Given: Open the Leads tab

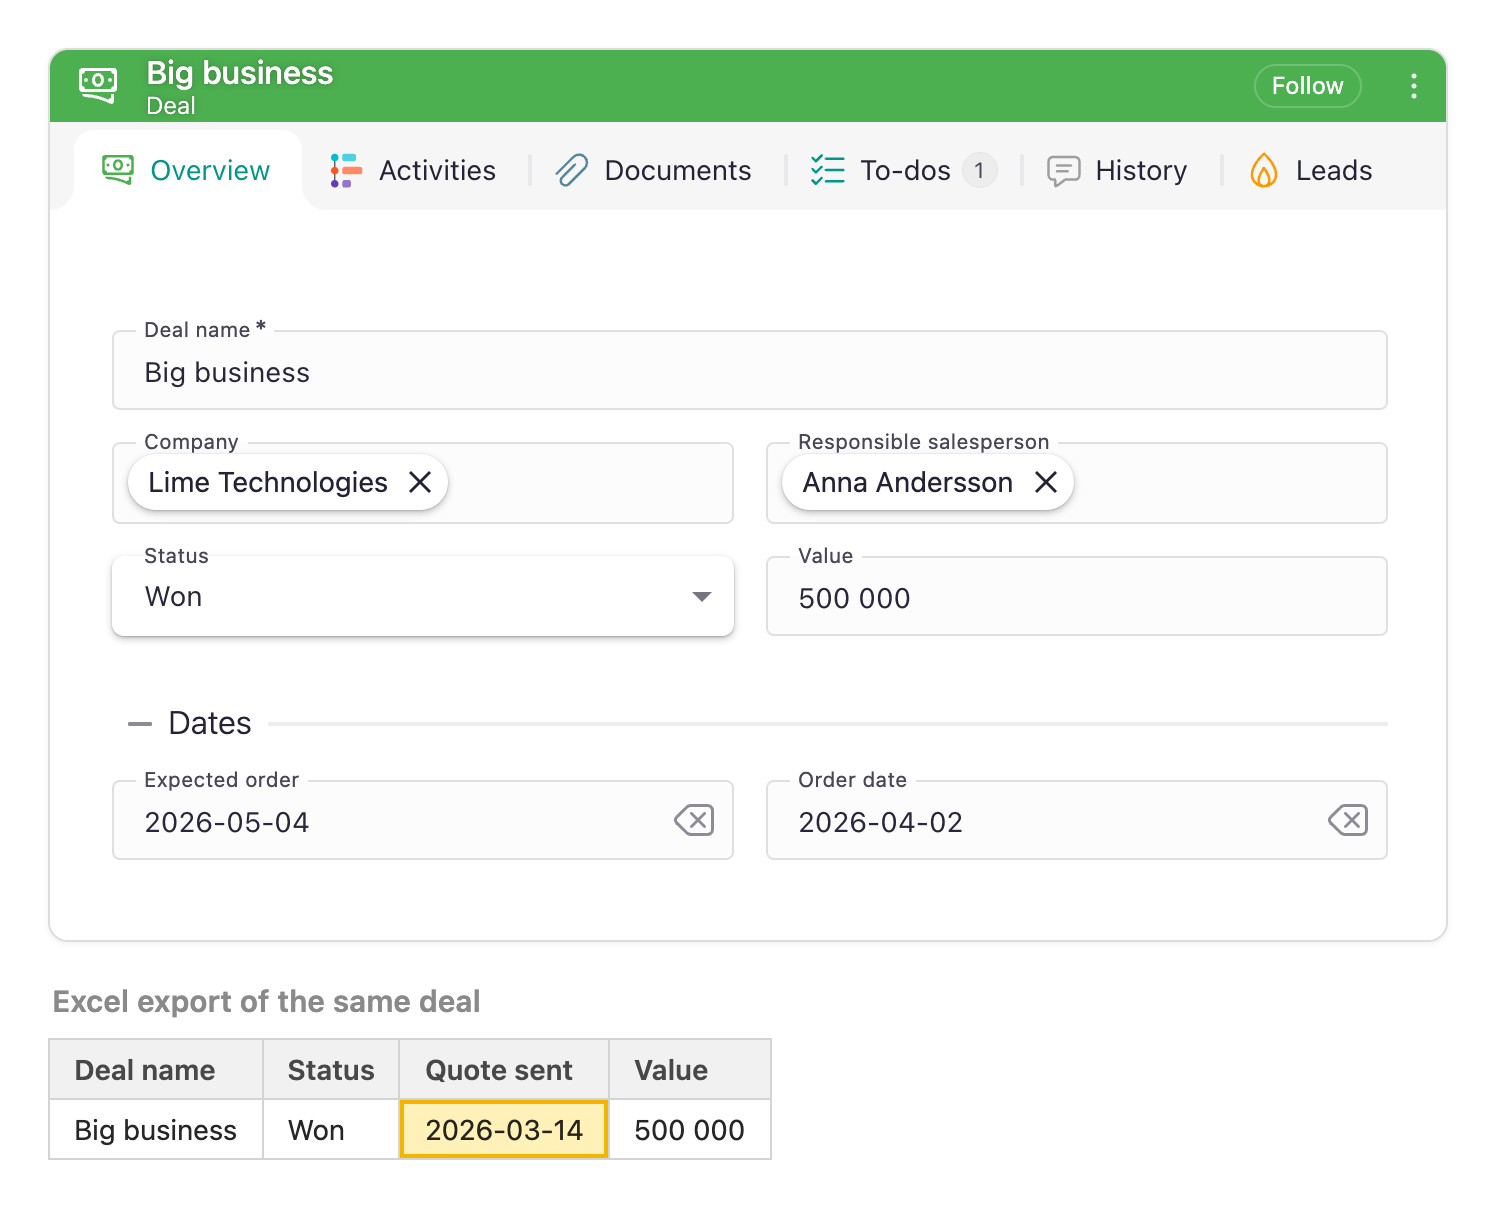Looking at the screenshot, I should click(x=1311, y=170).
